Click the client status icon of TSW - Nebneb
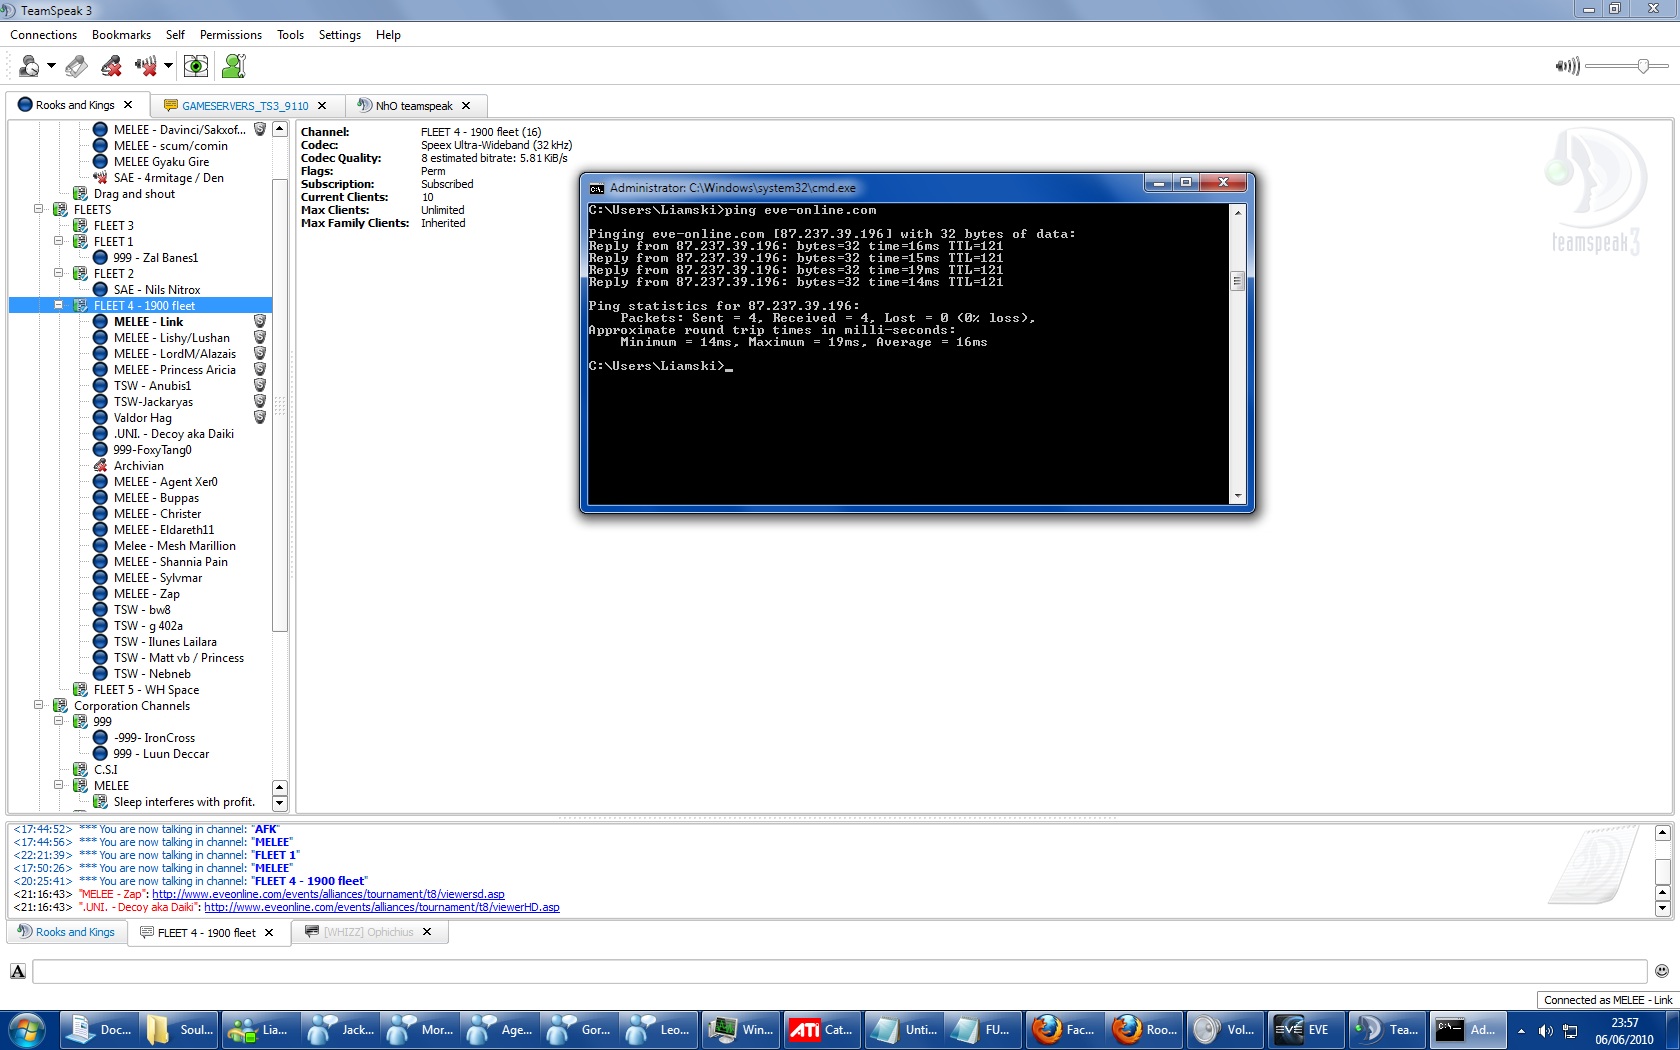1680x1050 pixels. coord(100,674)
